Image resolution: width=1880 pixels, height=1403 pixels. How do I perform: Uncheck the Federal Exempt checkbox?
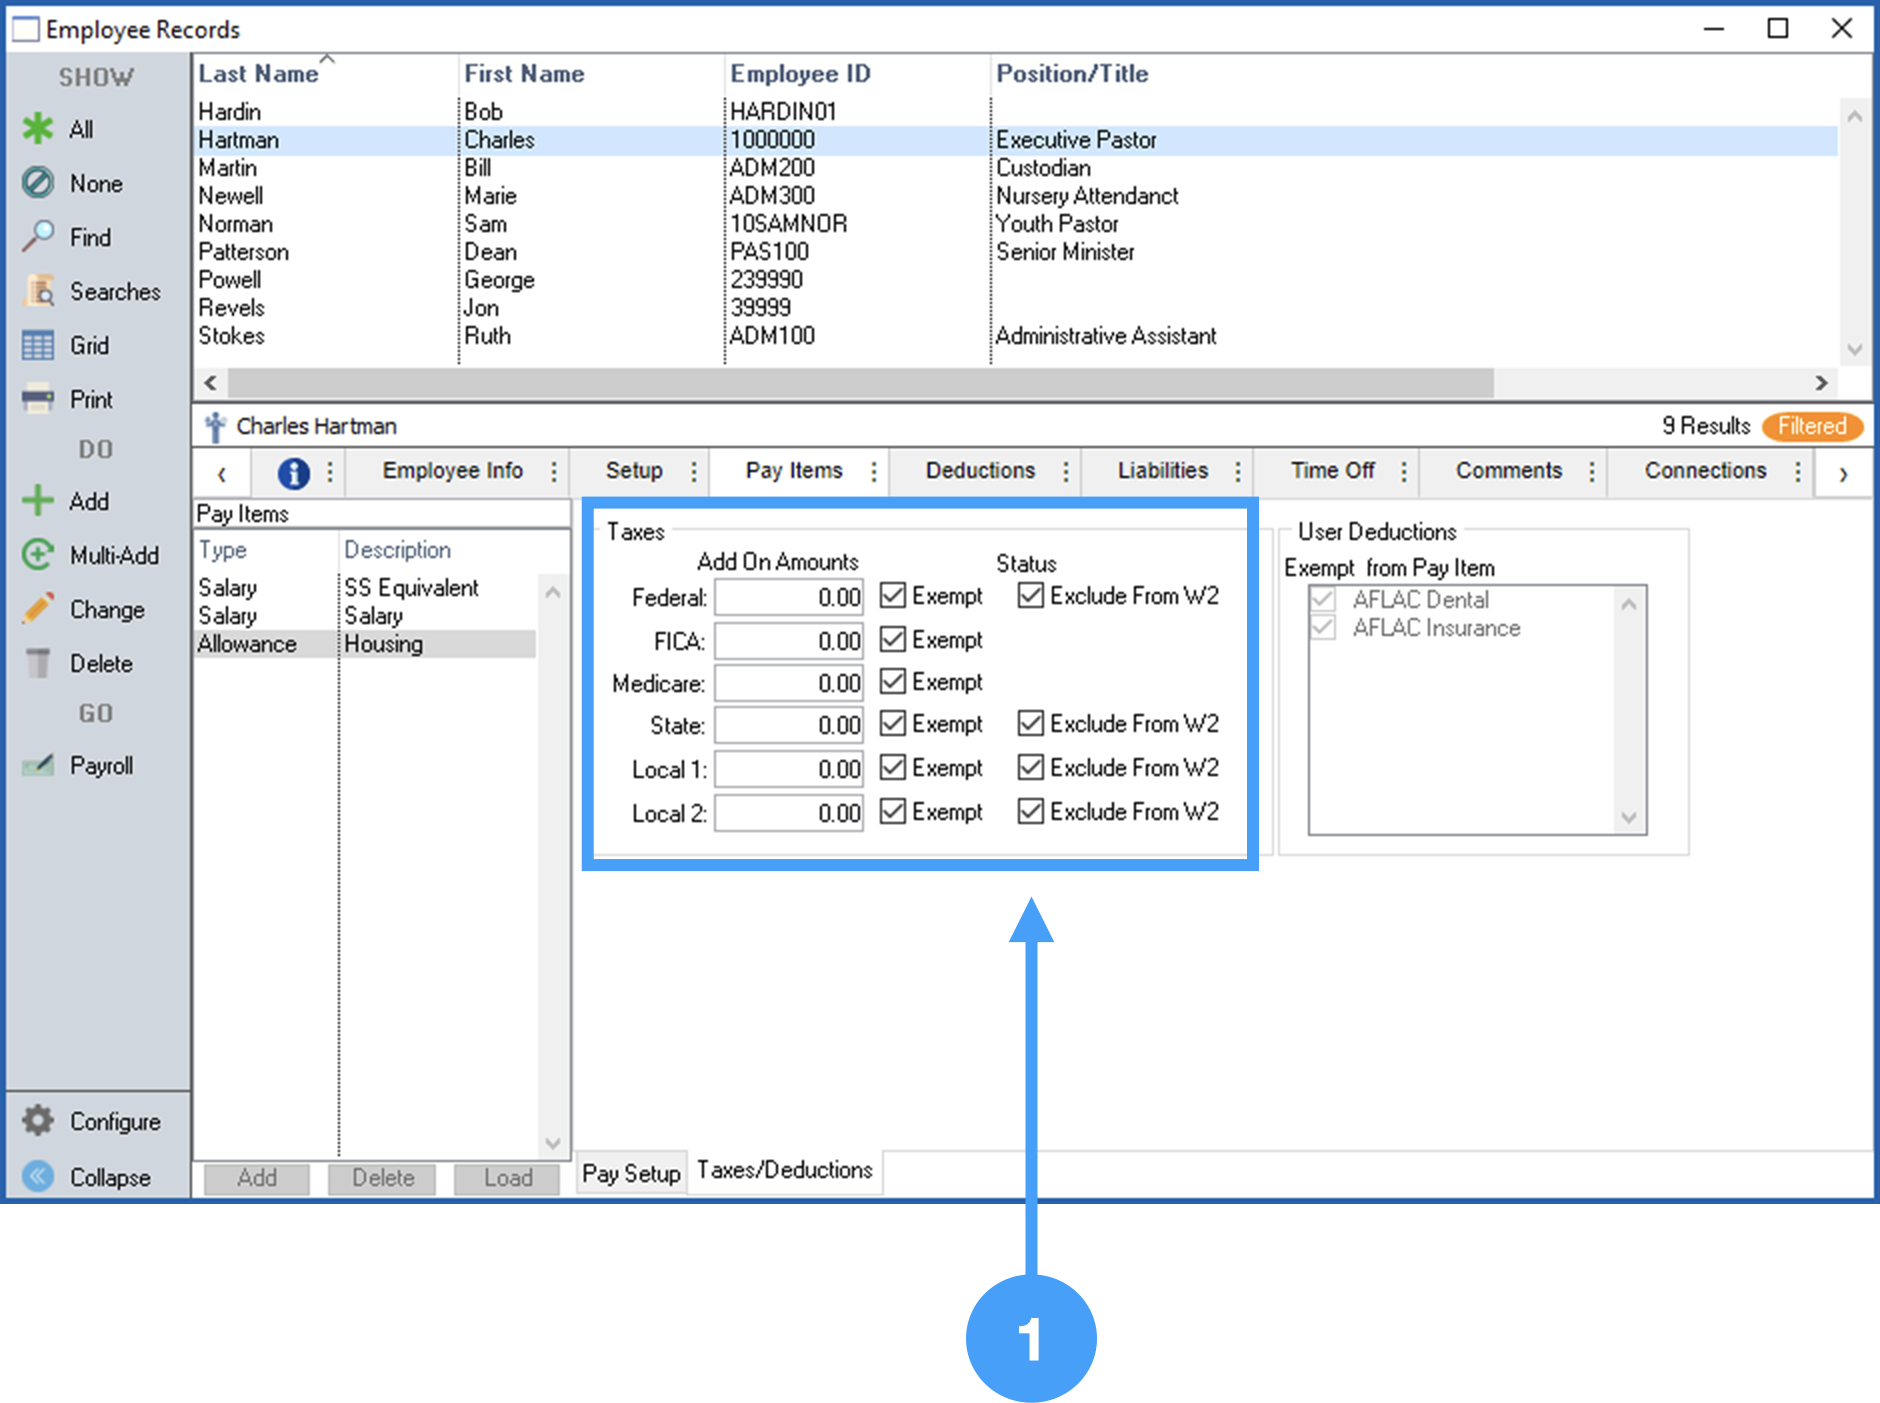893,596
